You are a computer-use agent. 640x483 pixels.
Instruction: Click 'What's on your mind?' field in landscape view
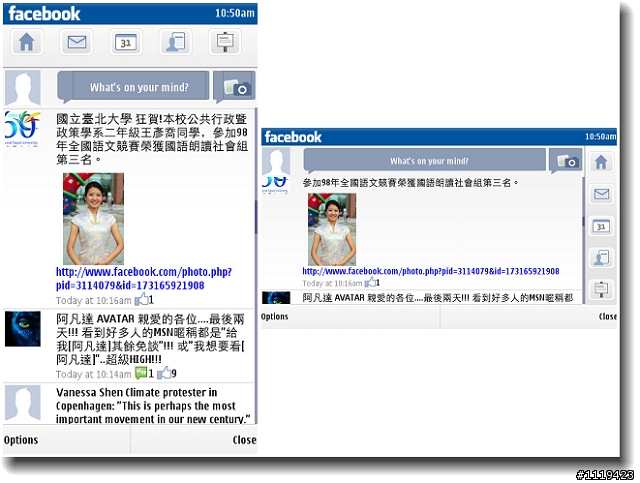pos(424,160)
